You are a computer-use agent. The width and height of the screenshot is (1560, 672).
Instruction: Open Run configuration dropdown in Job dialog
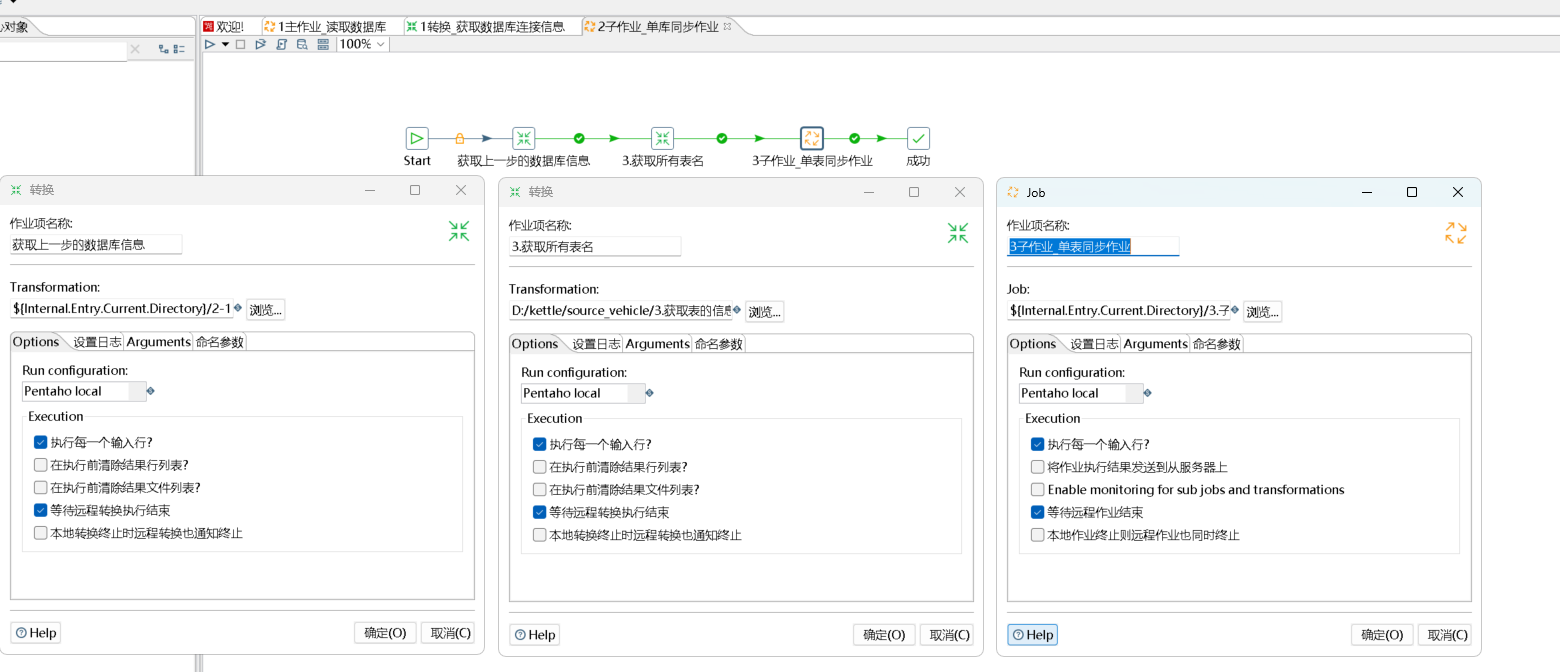point(1134,393)
